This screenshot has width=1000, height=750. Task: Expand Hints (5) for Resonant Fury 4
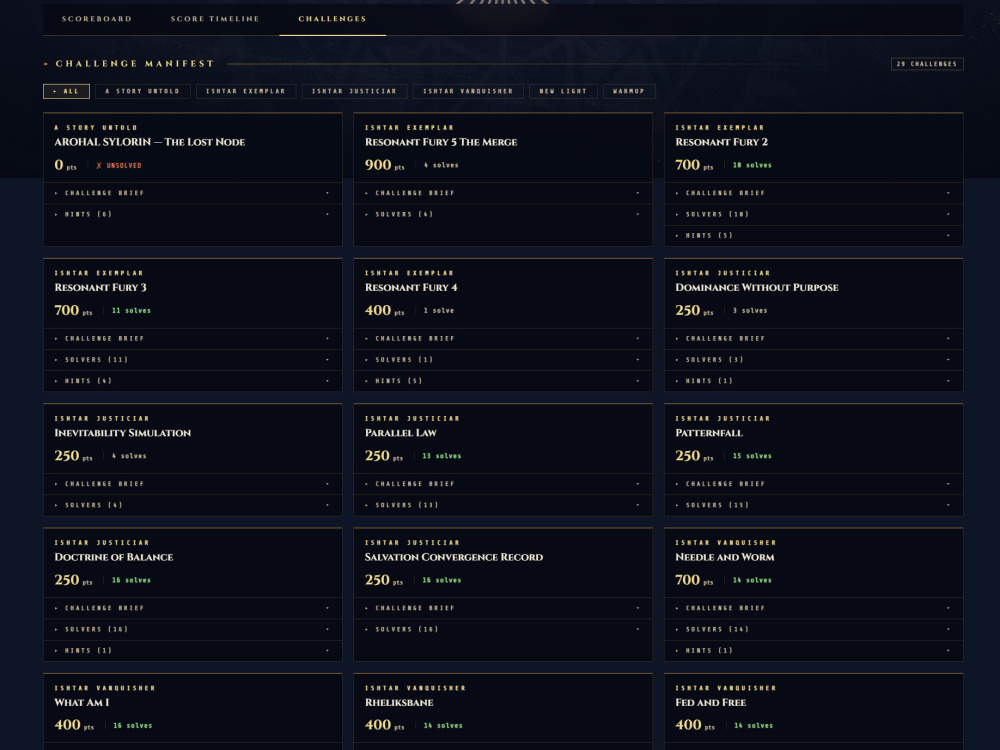coord(503,381)
